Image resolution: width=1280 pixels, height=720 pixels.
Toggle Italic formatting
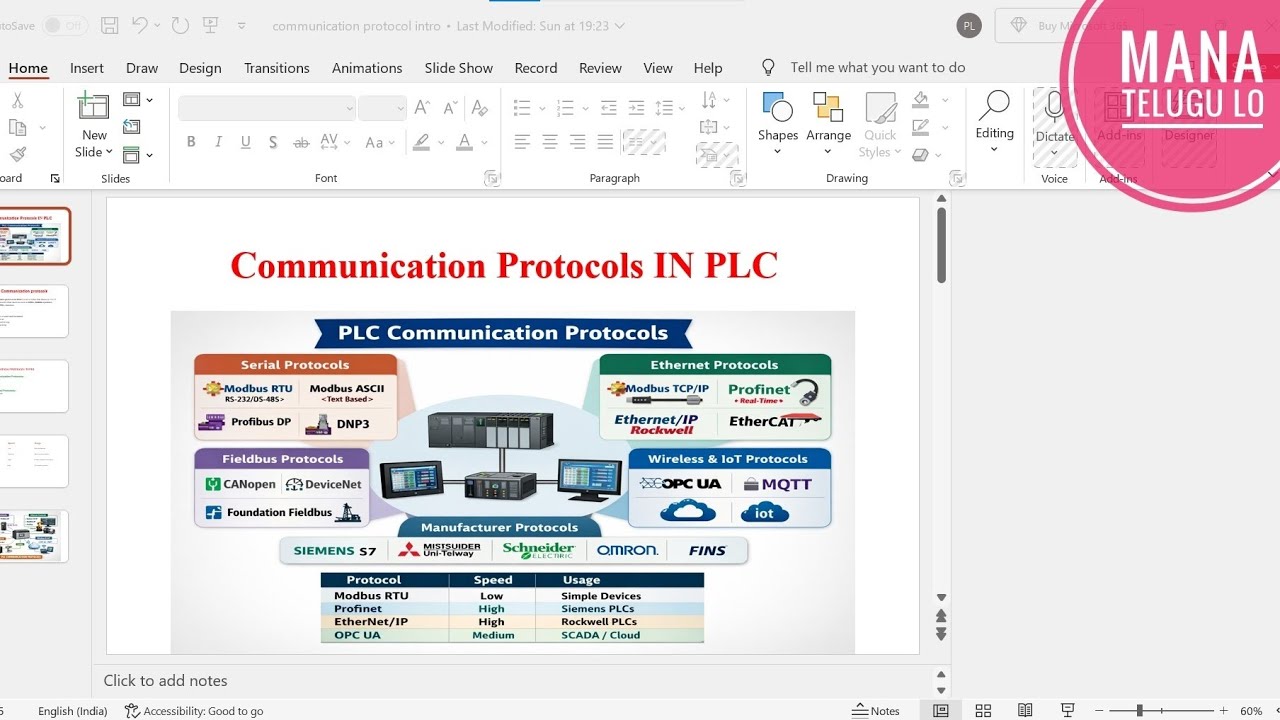pos(218,142)
